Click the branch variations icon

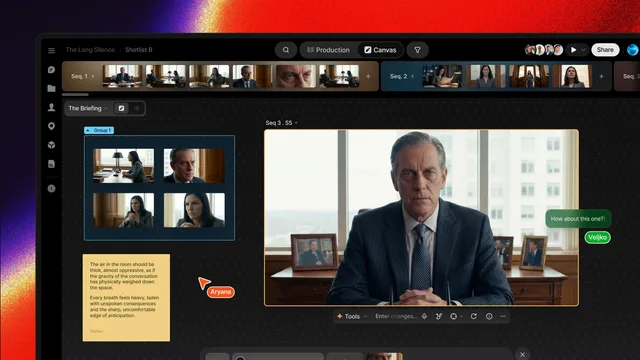point(439,316)
